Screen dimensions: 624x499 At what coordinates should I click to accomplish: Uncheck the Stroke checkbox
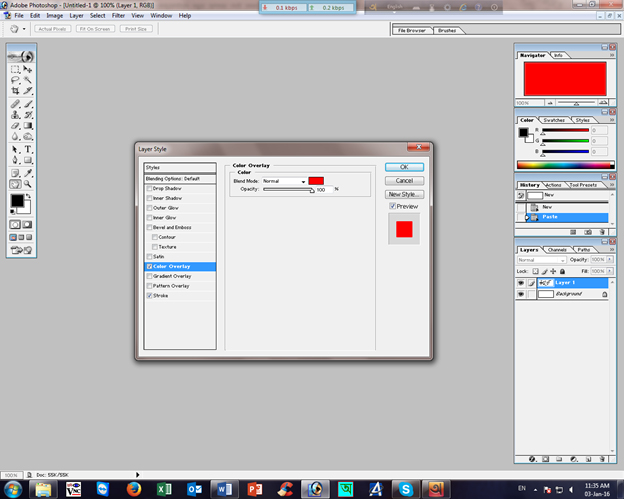[150, 296]
